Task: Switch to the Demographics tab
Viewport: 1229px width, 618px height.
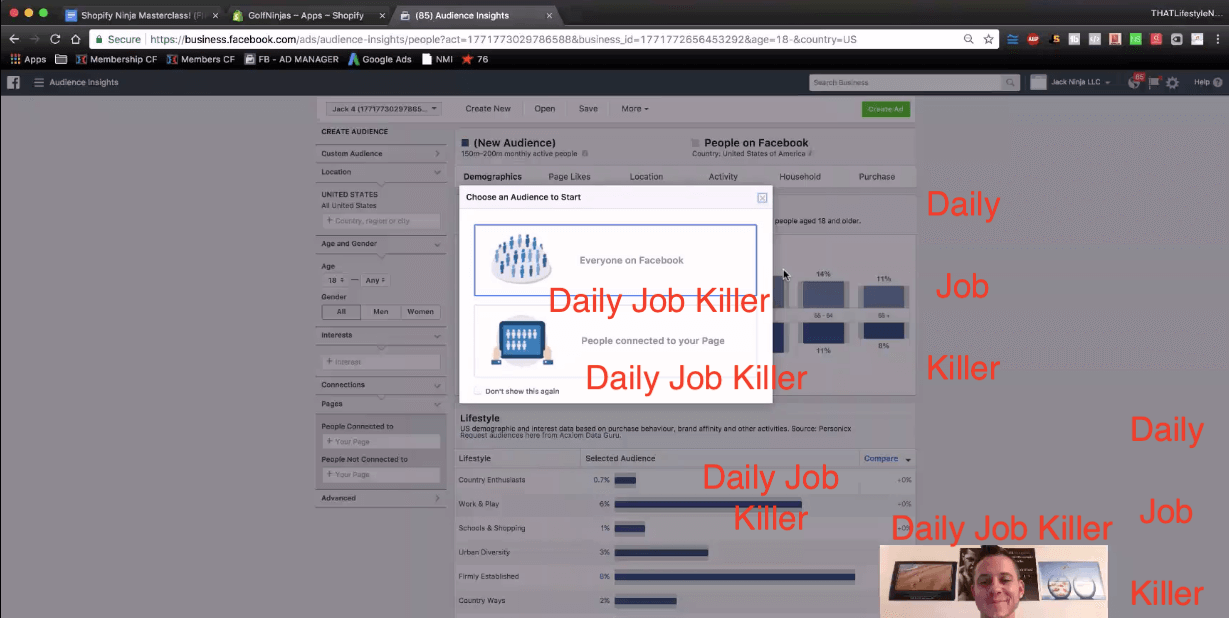Action: click(x=492, y=177)
